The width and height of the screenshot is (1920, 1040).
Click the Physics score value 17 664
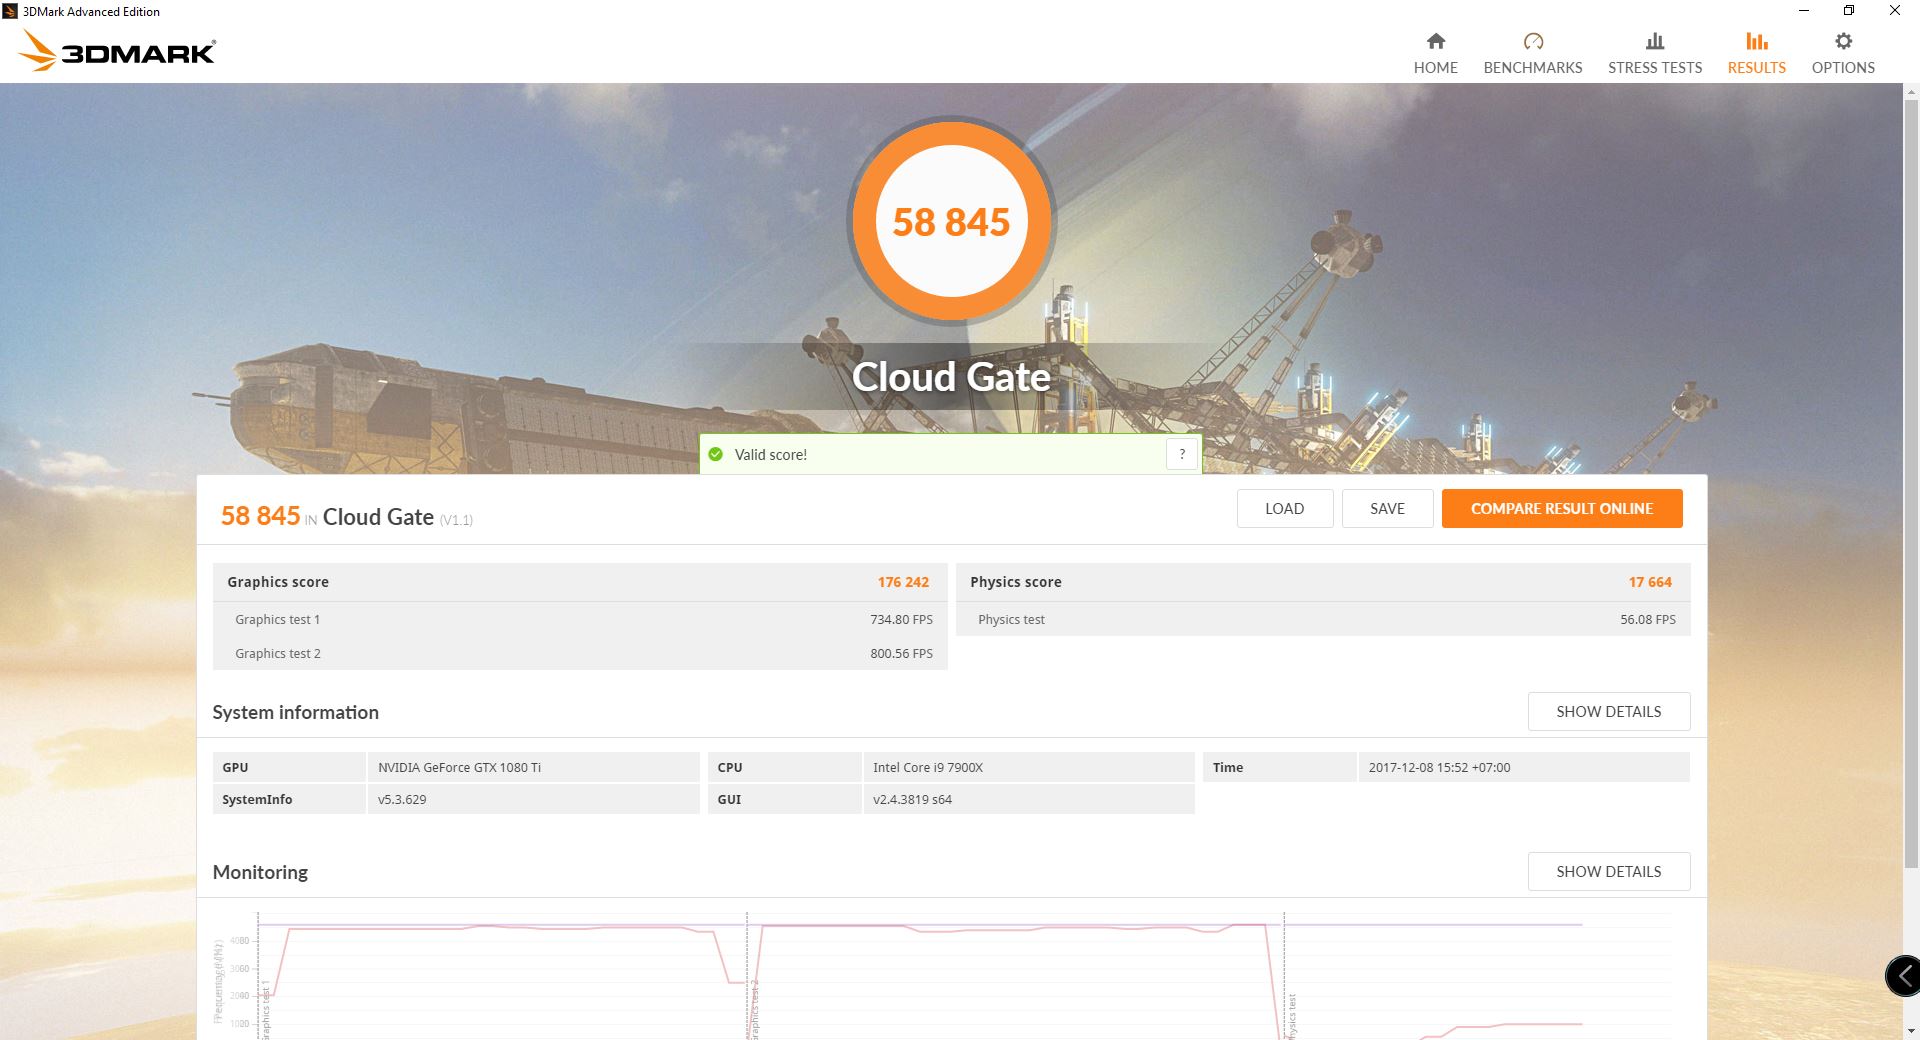point(1650,582)
